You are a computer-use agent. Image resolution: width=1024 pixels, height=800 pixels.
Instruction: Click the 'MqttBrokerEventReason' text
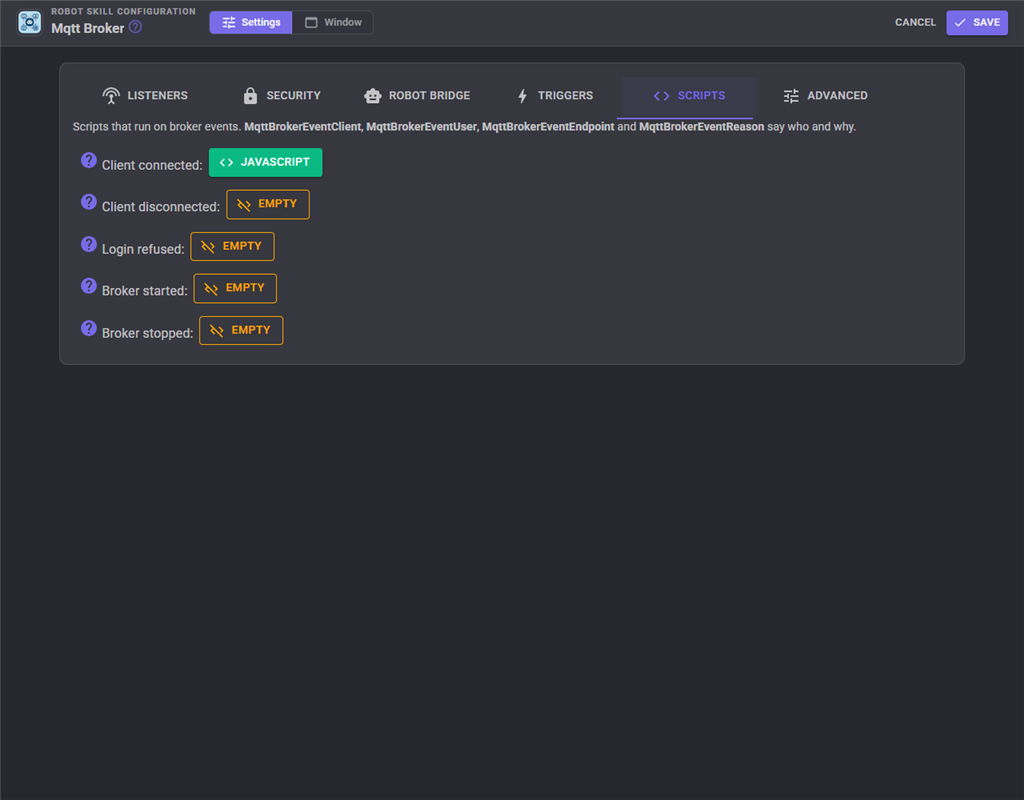[701, 127]
